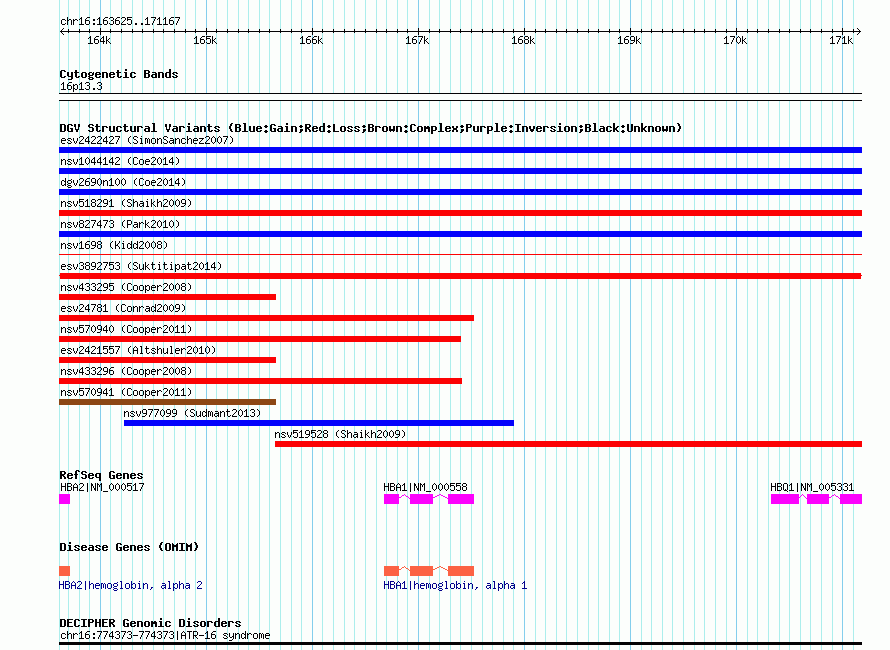Click the 170k ruler tick label

(x=735, y=40)
